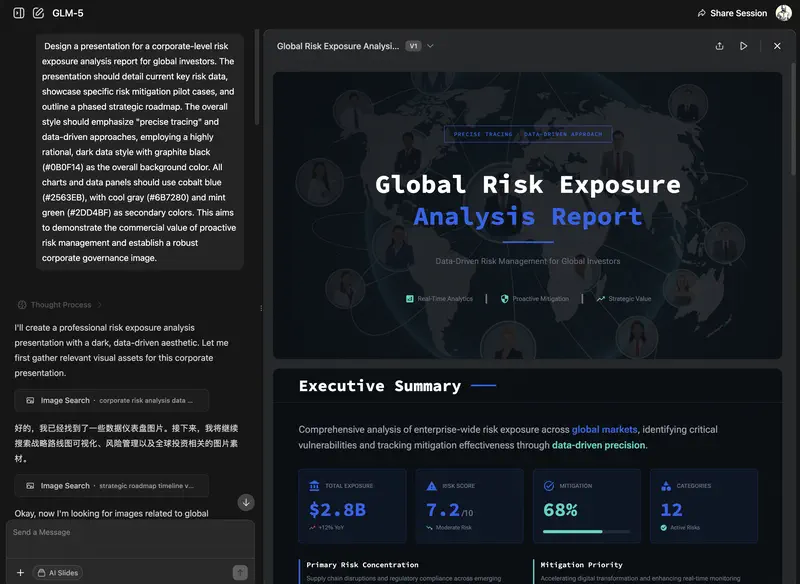Close the presentation preview panel

click(x=777, y=46)
